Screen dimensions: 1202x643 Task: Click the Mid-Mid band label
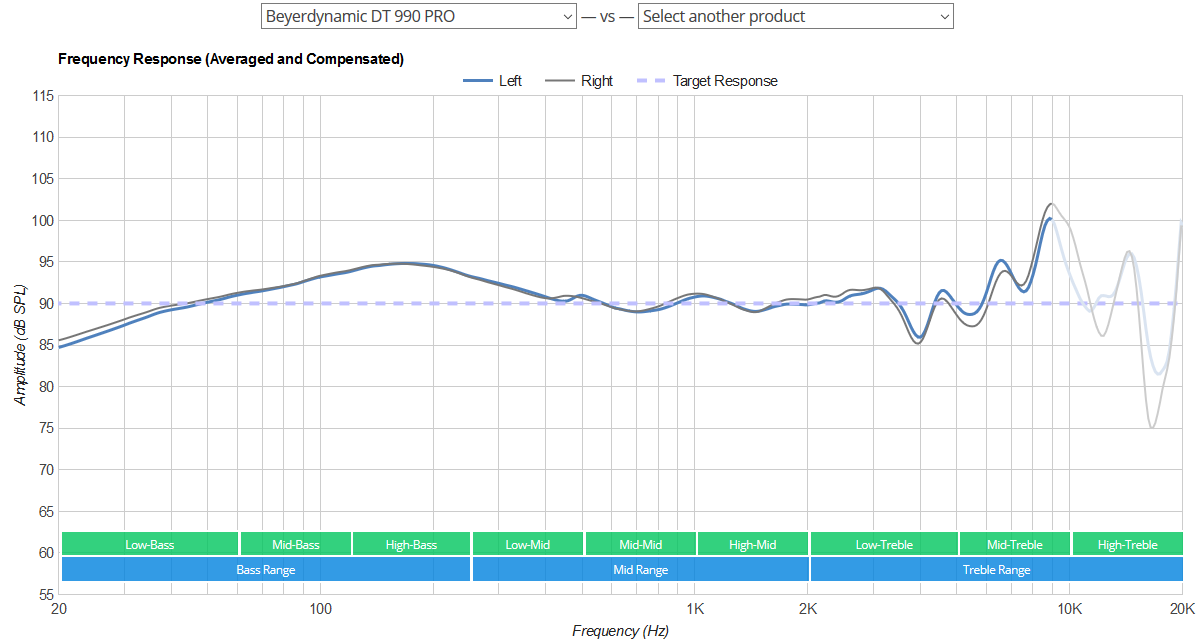pos(640,544)
